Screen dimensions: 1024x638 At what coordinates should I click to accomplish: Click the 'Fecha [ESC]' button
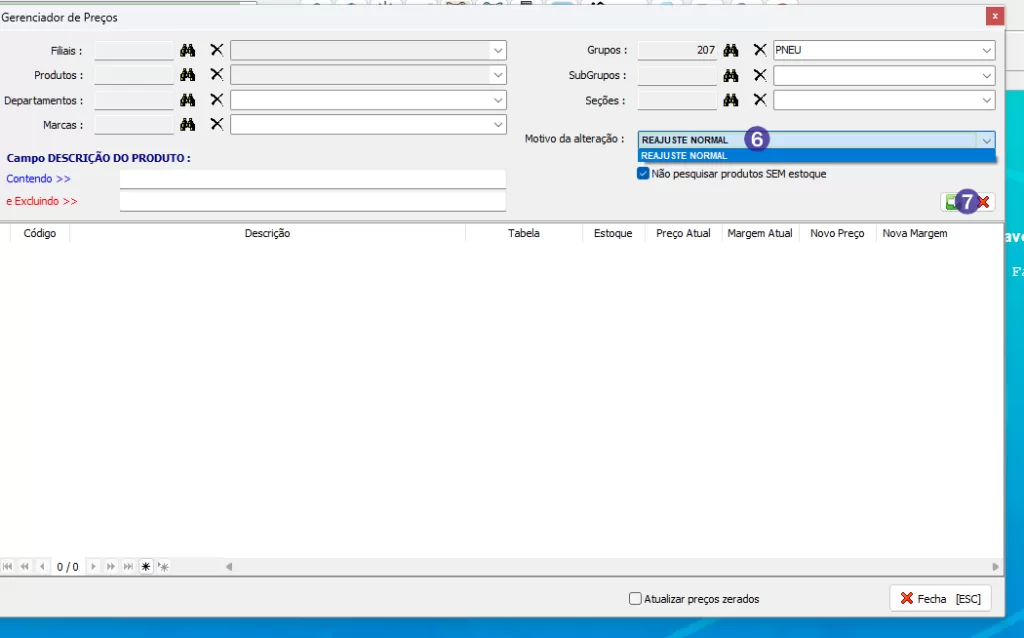940,598
